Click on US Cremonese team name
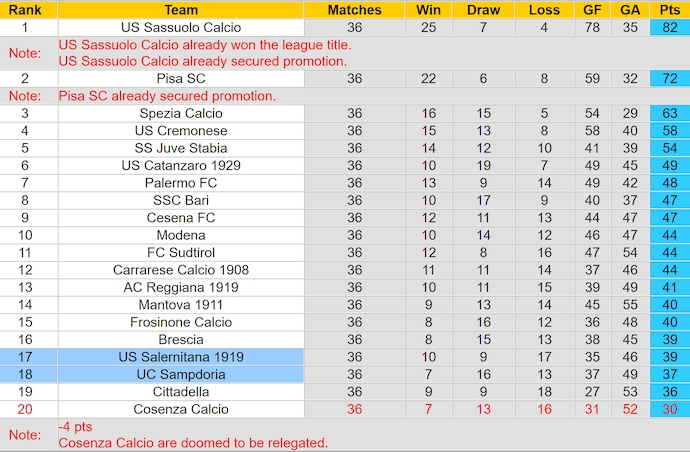This screenshot has width=690, height=452. [181, 131]
